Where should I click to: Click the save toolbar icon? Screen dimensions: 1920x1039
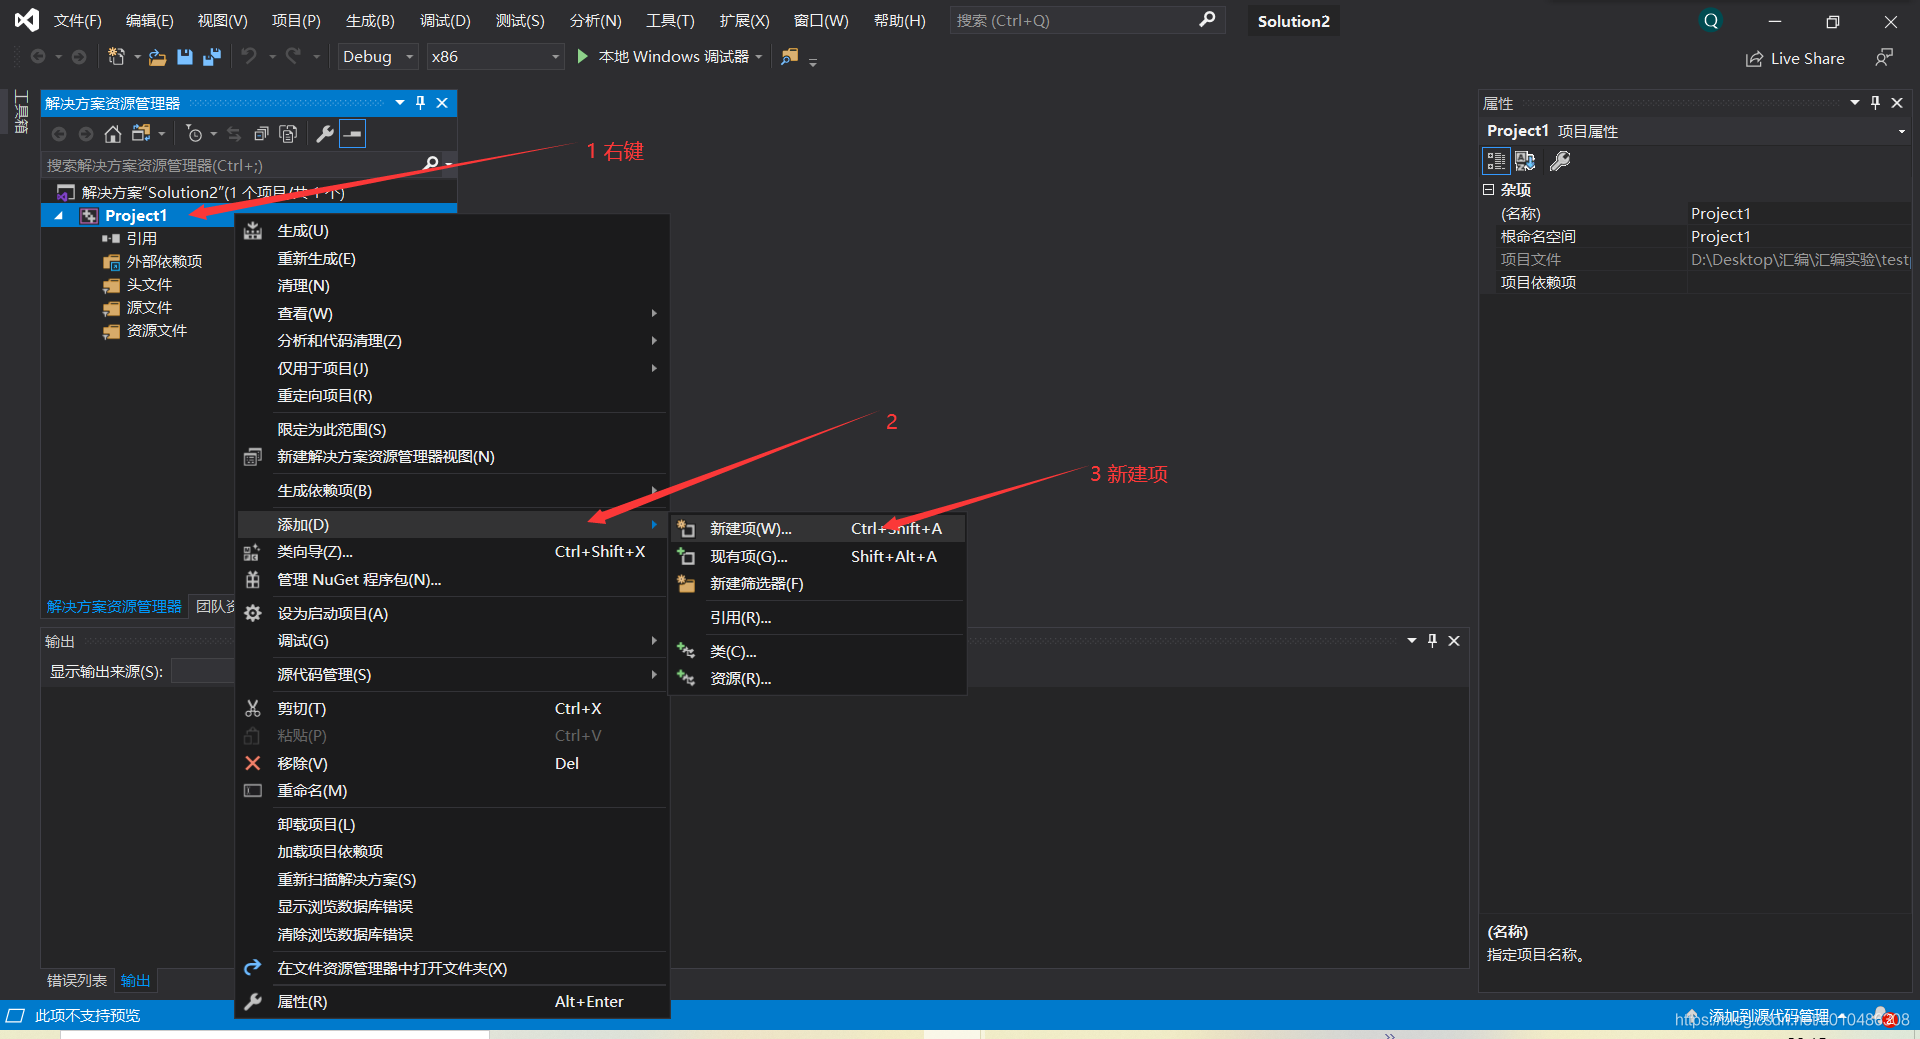click(x=184, y=57)
